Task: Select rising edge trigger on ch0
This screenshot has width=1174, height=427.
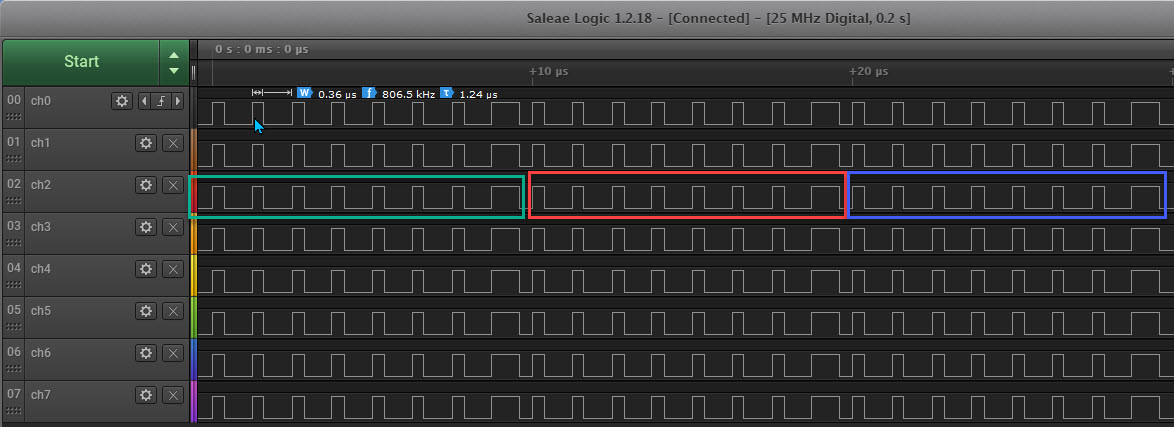Action: [161, 101]
